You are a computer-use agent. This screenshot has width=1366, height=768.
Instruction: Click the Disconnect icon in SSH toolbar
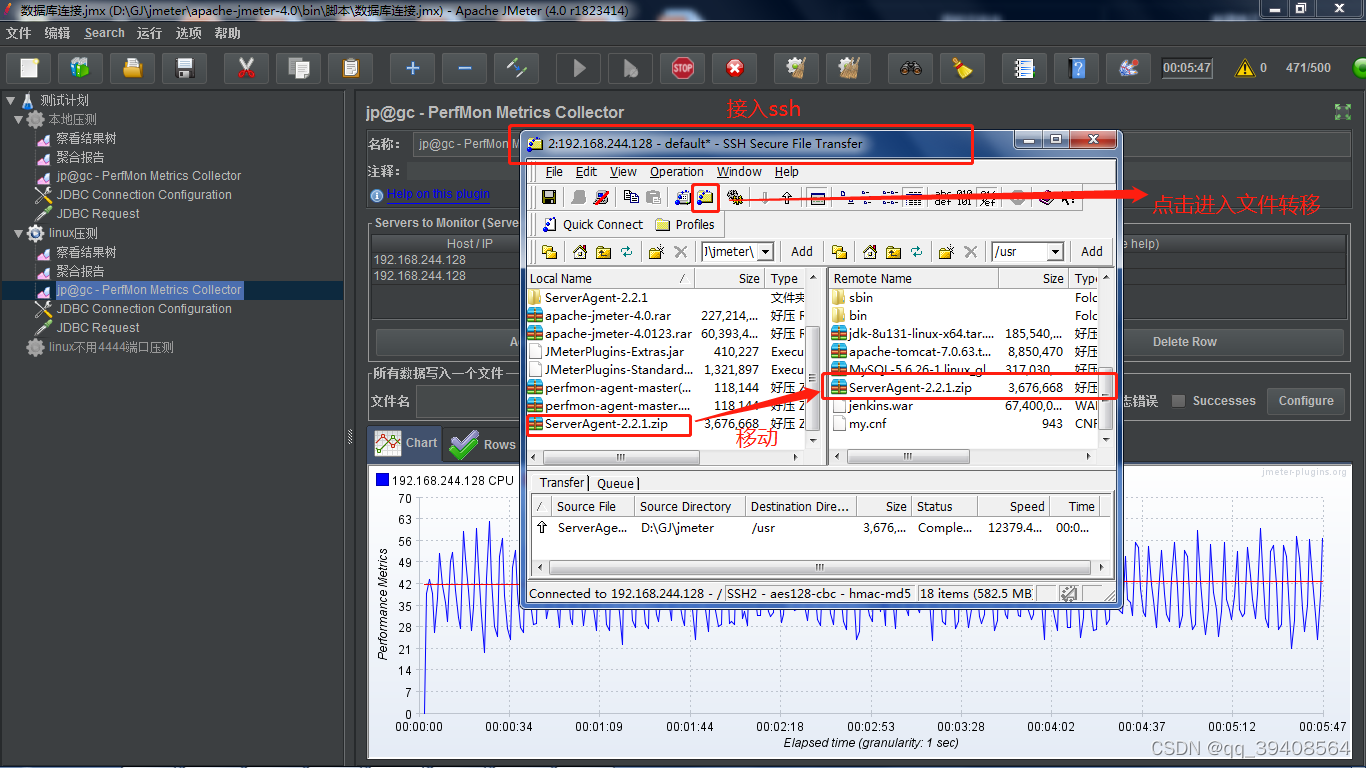click(x=602, y=197)
